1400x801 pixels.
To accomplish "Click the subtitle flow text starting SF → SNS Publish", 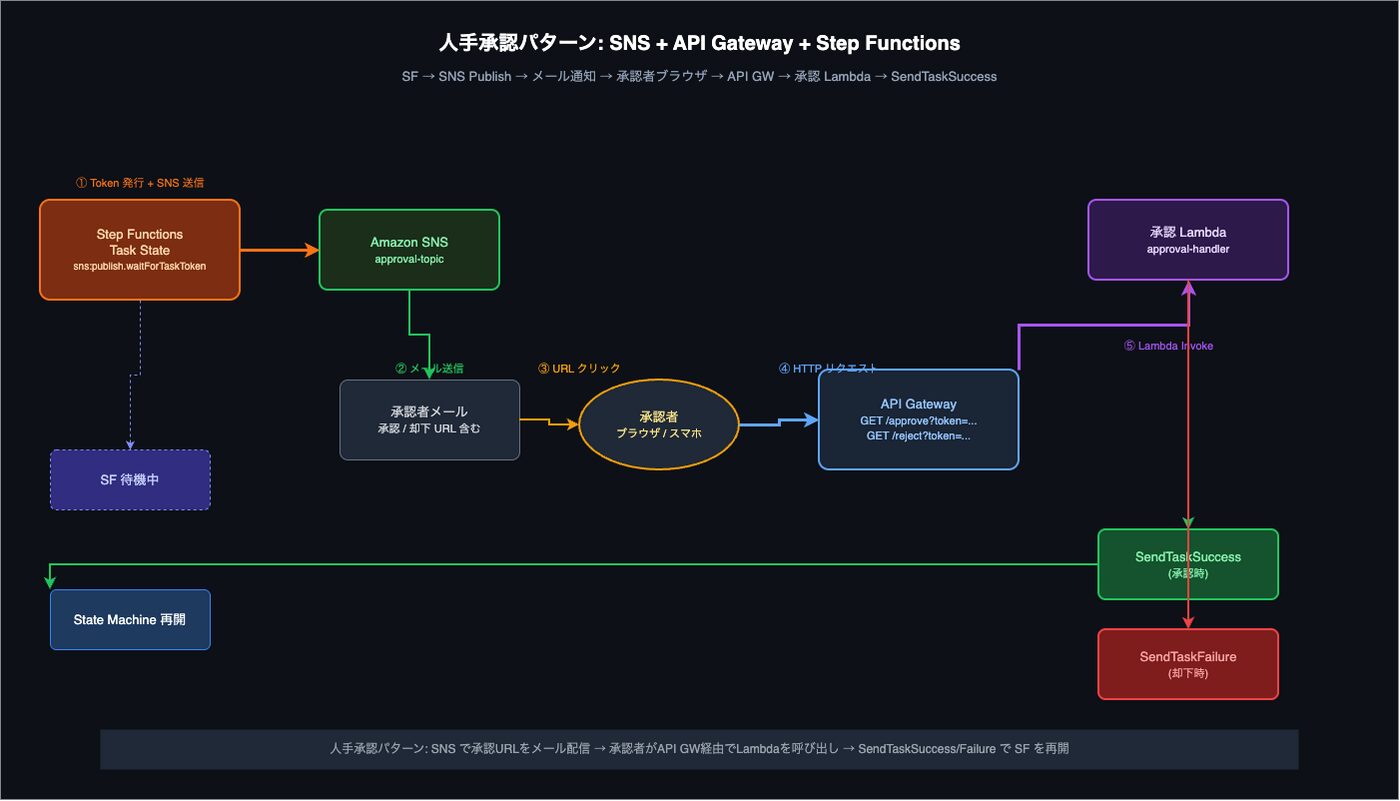I will pos(699,76).
